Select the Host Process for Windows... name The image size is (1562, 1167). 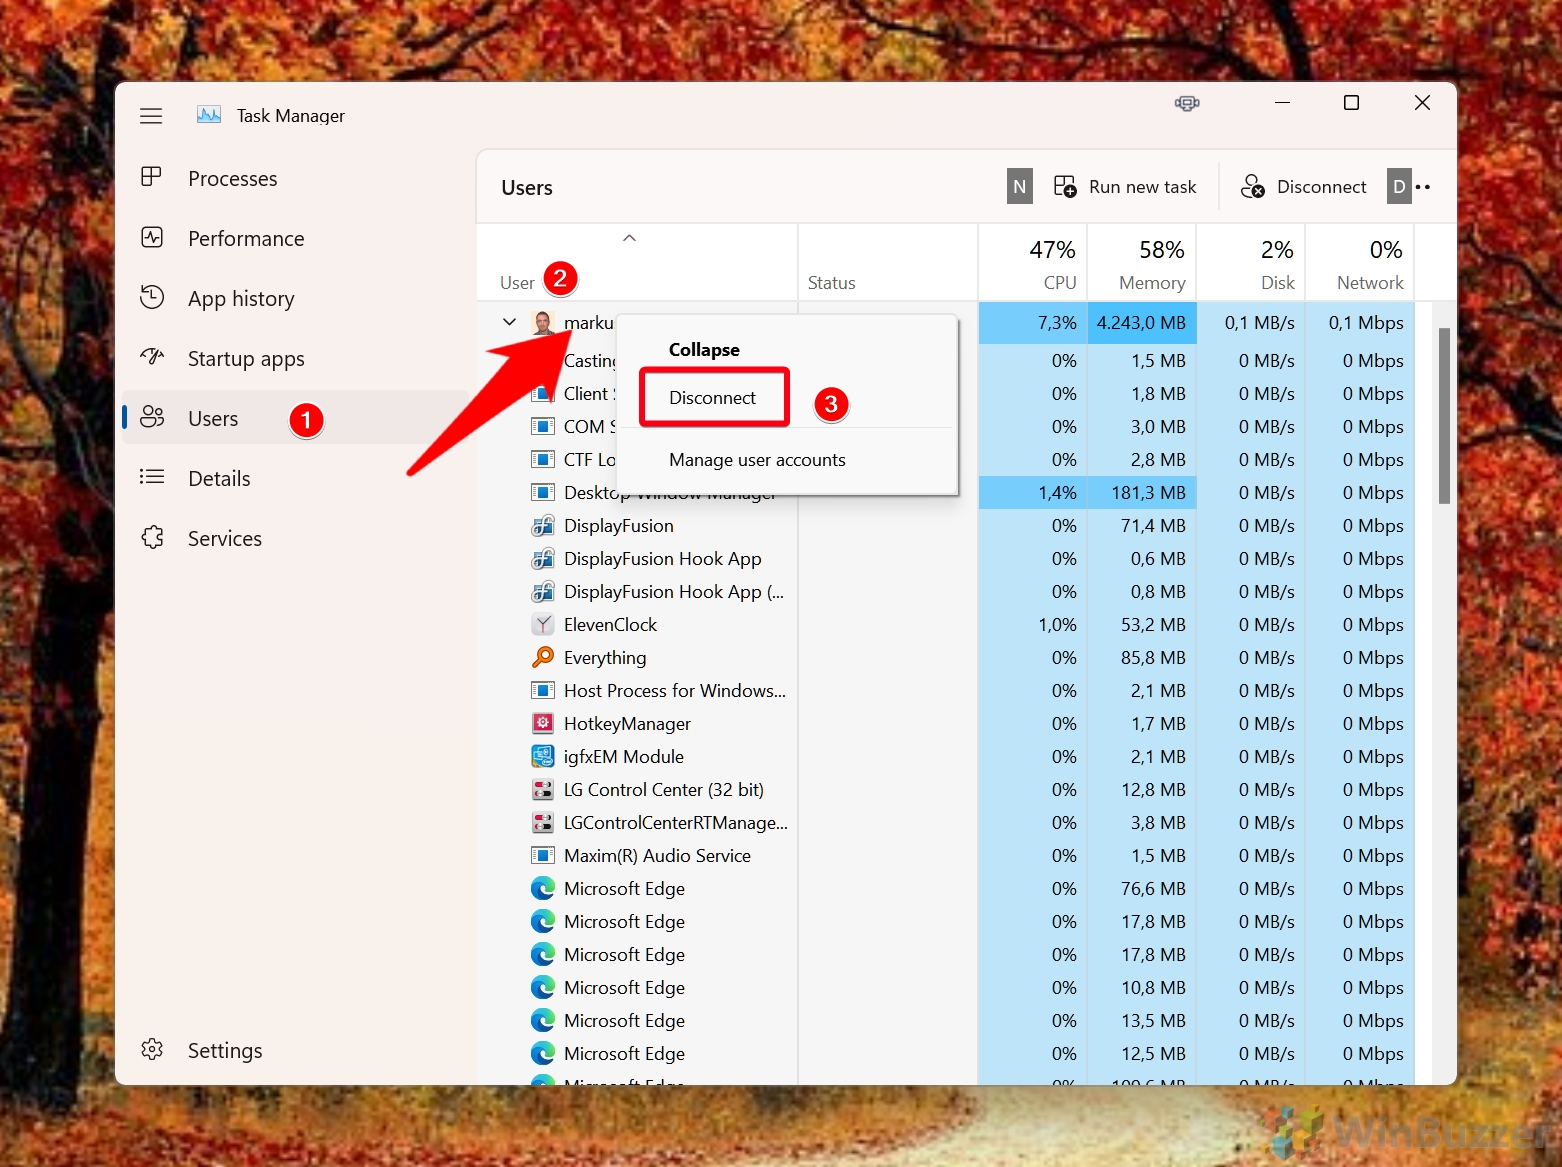coord(675,691)
